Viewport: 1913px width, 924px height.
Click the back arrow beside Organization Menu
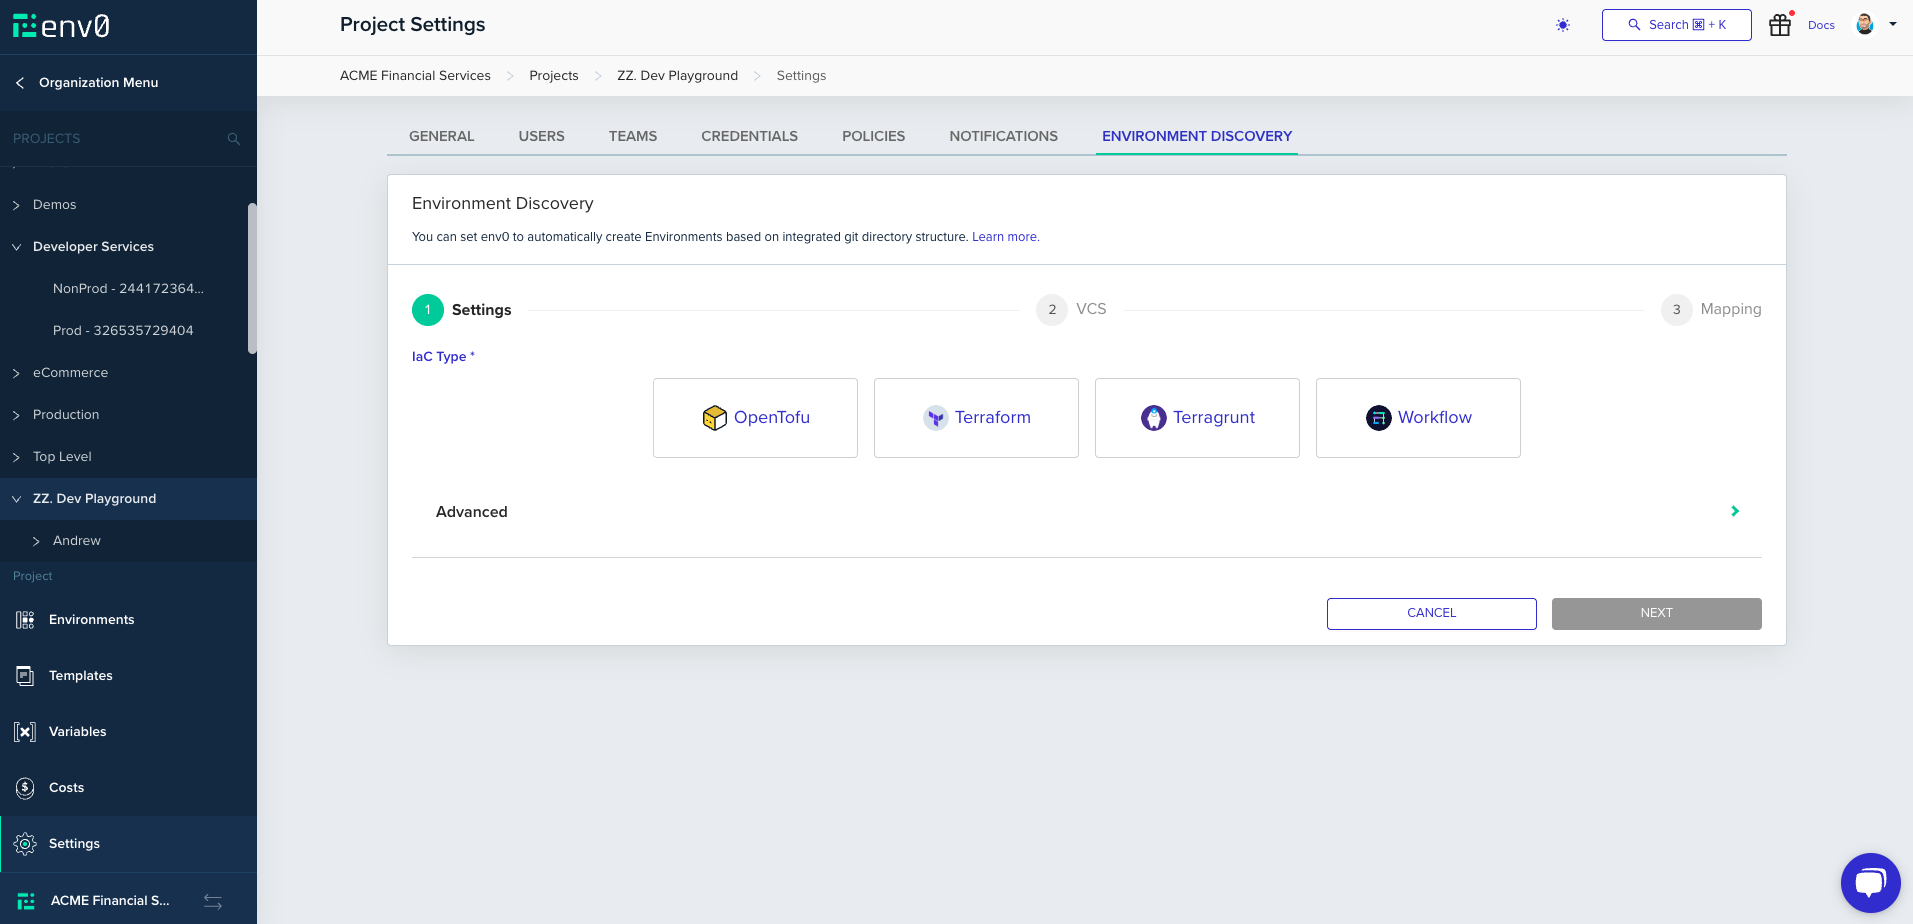tap(20, 83)
